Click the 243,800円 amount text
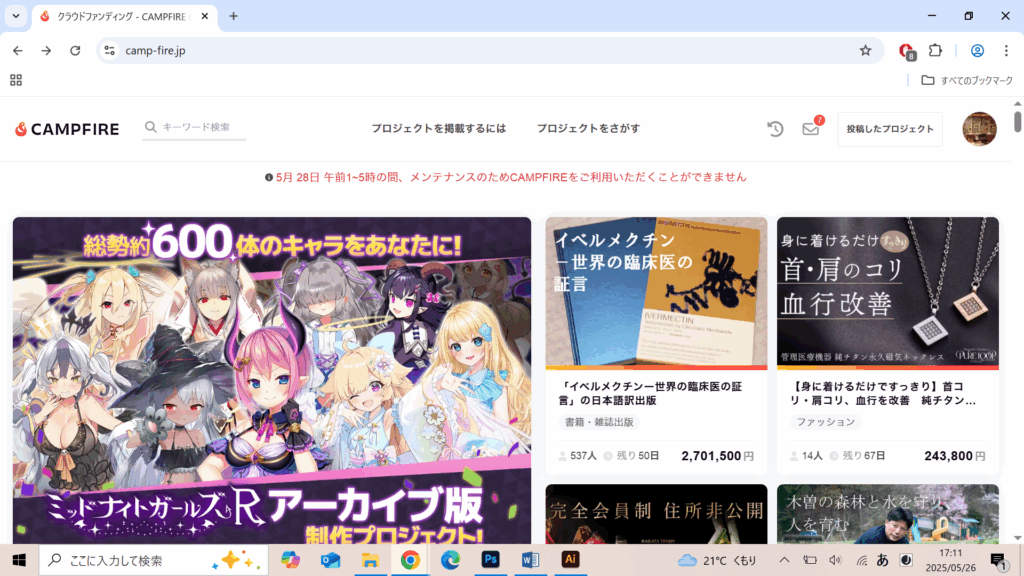1024x576 pixels. (954, 456)
